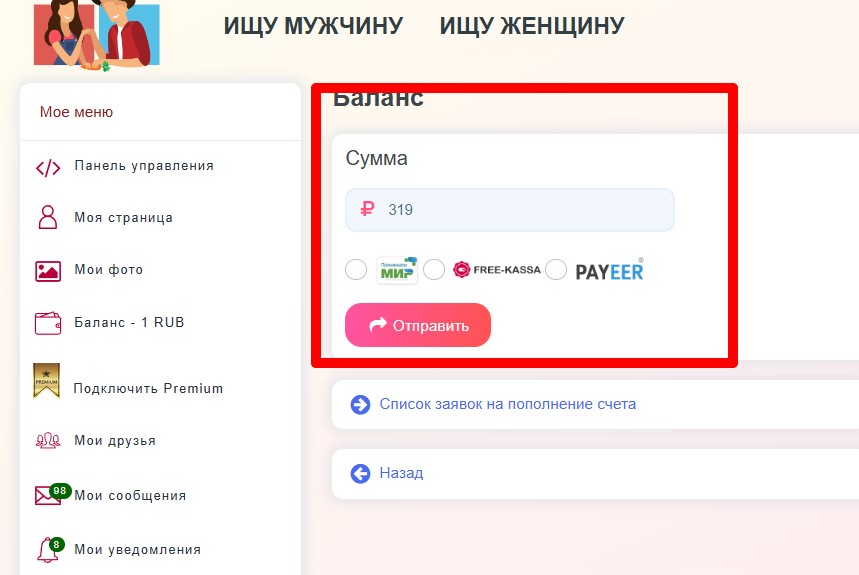Click the wallet balance icon
The image size is (859, 575).
coord(48,323)
